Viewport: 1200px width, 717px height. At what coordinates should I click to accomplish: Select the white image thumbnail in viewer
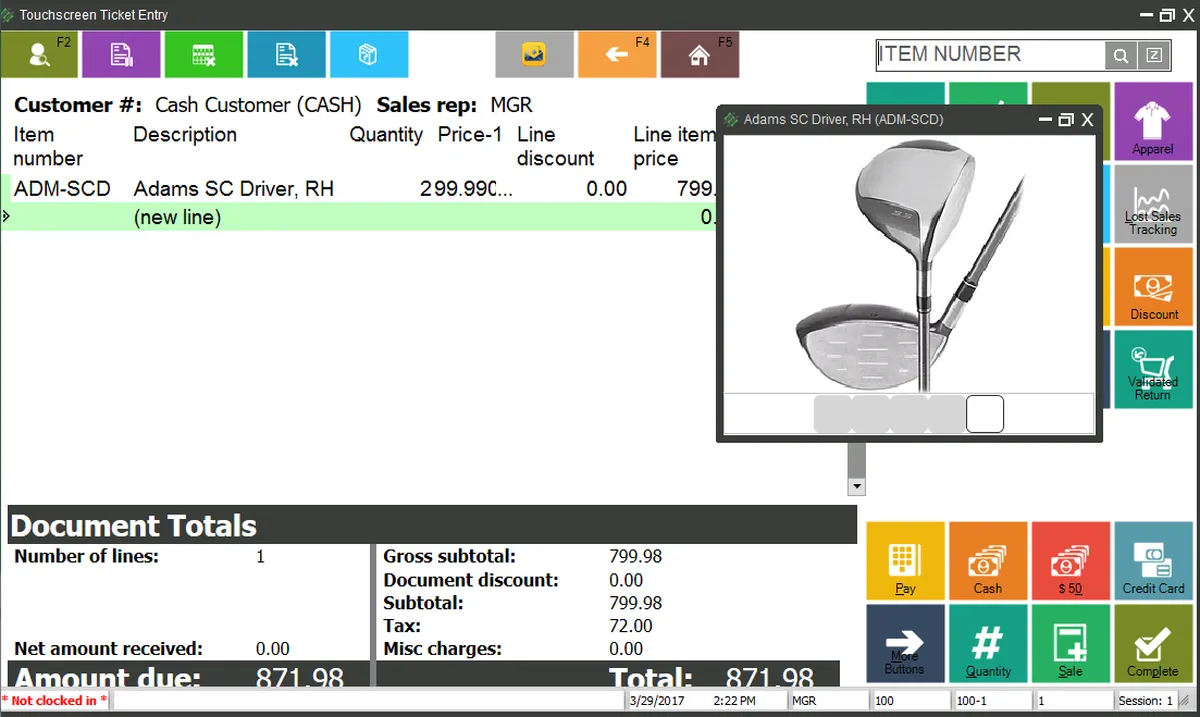[985, 414]
